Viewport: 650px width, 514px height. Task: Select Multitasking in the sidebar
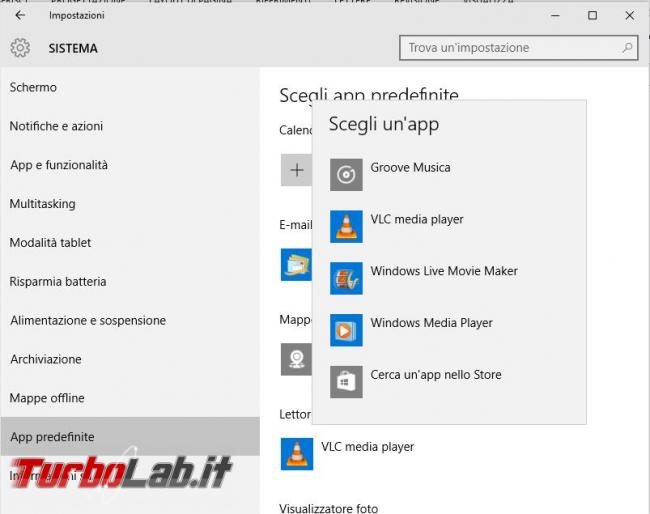130,204
